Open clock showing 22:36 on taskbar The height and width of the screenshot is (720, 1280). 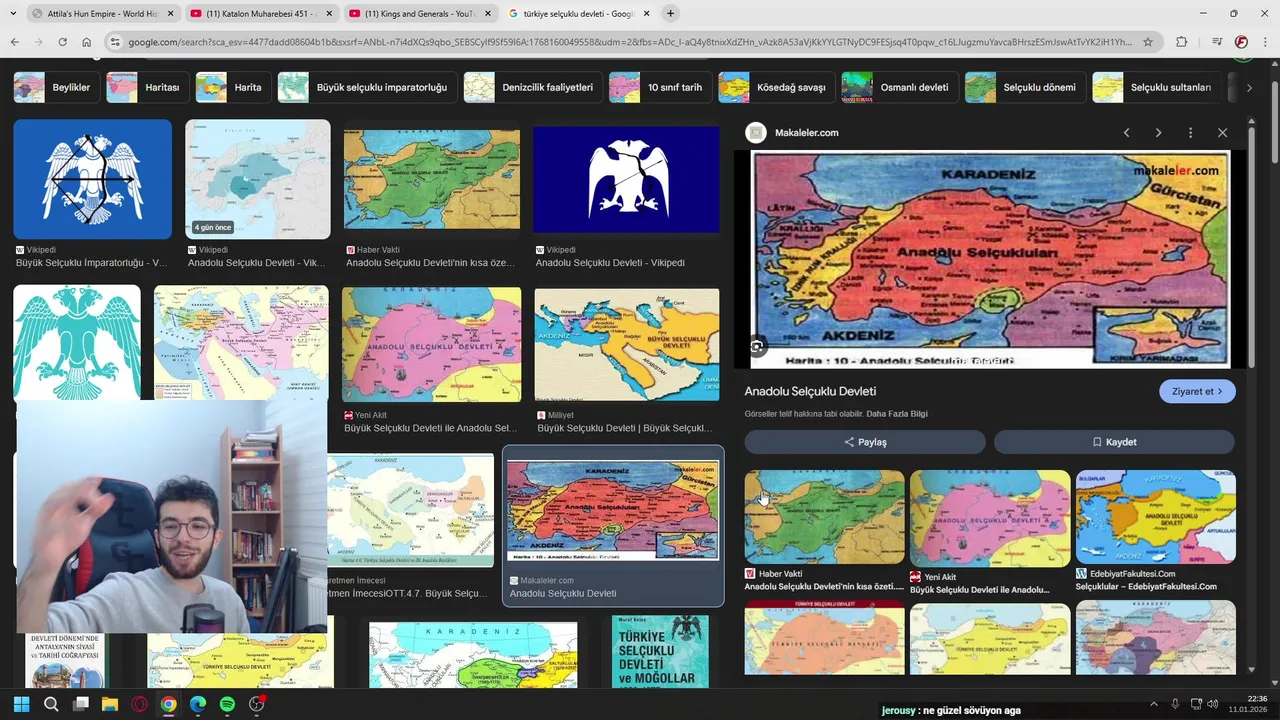click(1247, 704)
